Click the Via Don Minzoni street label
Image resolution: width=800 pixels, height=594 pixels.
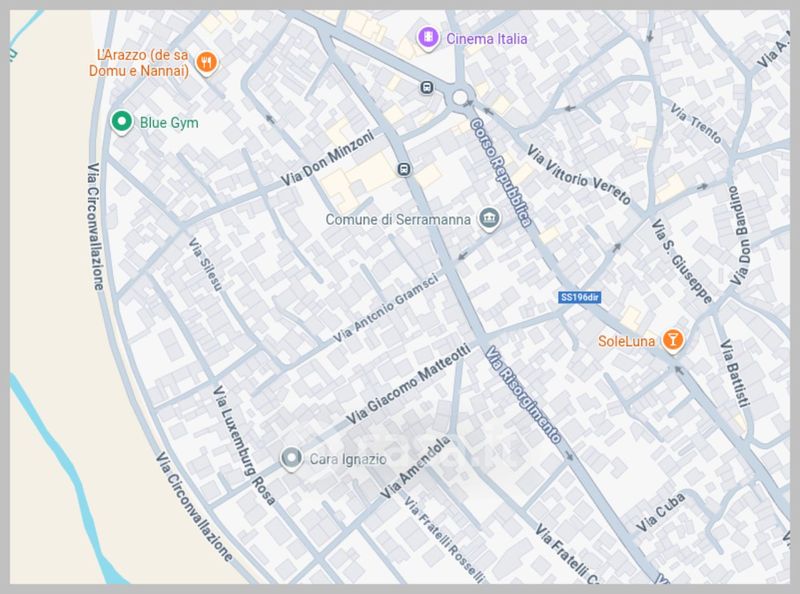pyautogui.click(x=327, y=159)
